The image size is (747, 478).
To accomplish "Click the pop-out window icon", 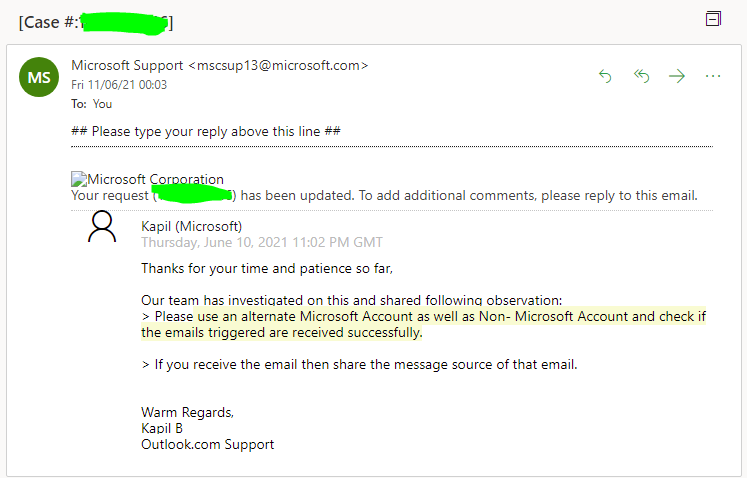I will [x=713, y=19].
